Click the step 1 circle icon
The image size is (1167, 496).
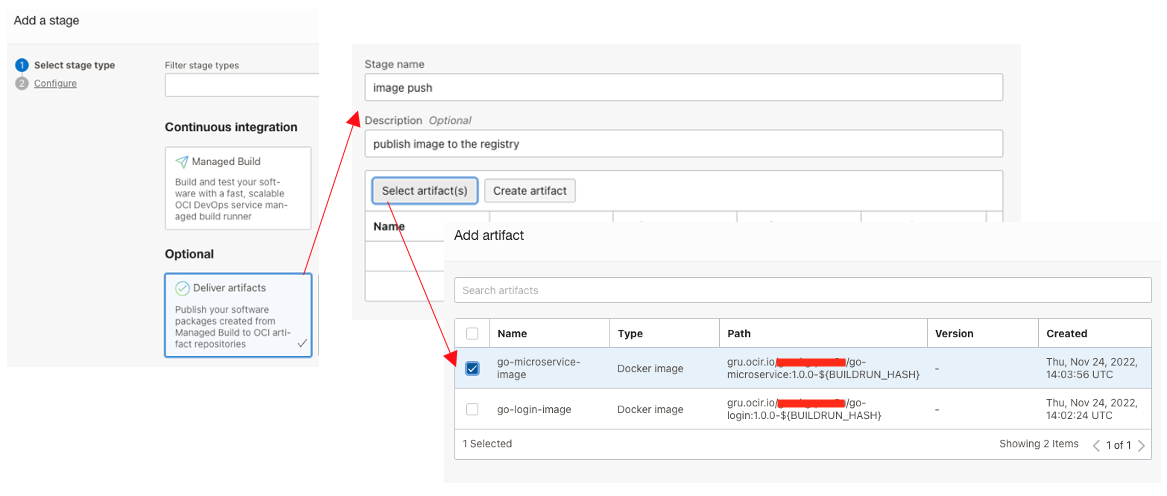click(22, 66)
